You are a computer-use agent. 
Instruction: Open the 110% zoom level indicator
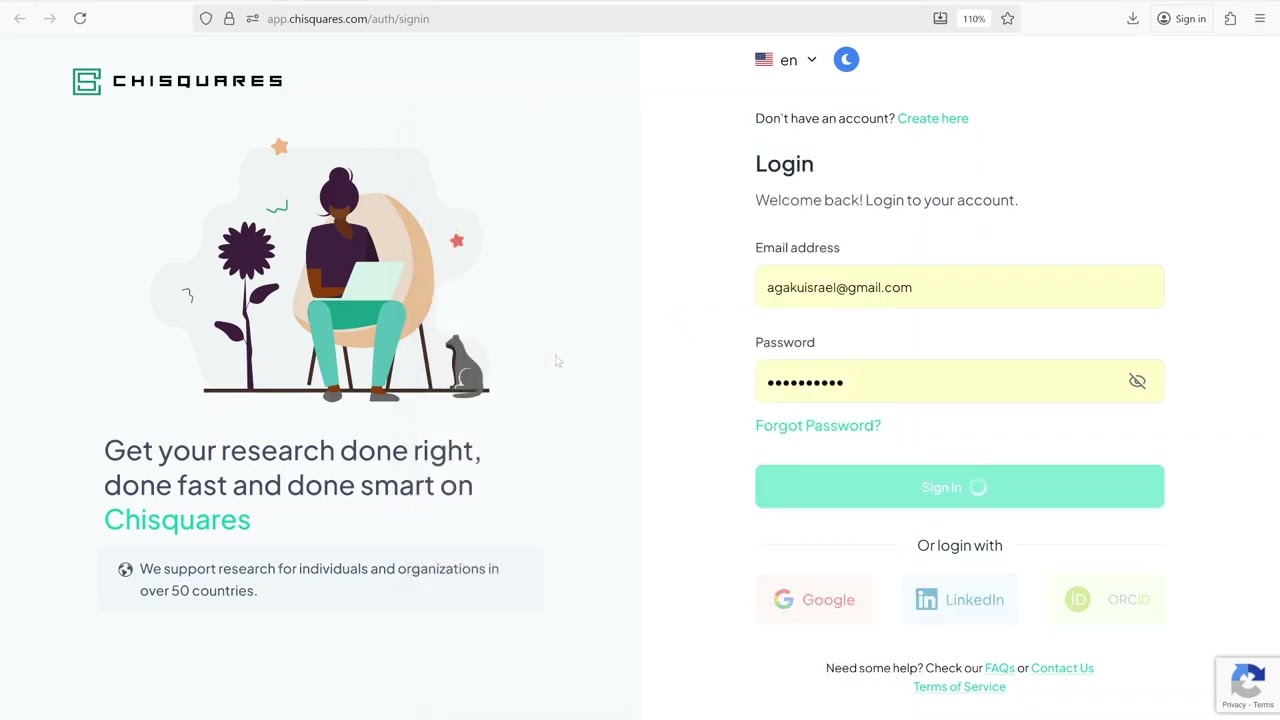pos(973,18)
